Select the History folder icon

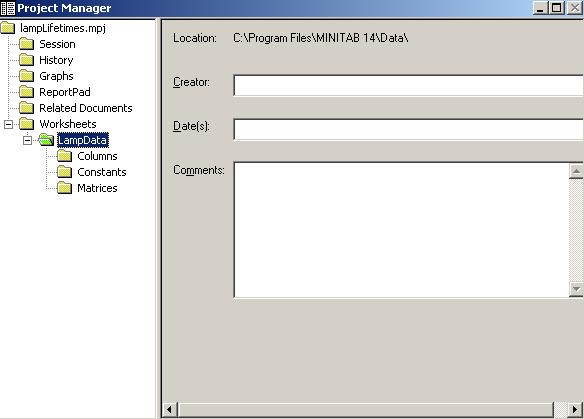pyautogui.click(x=27, y=60)
